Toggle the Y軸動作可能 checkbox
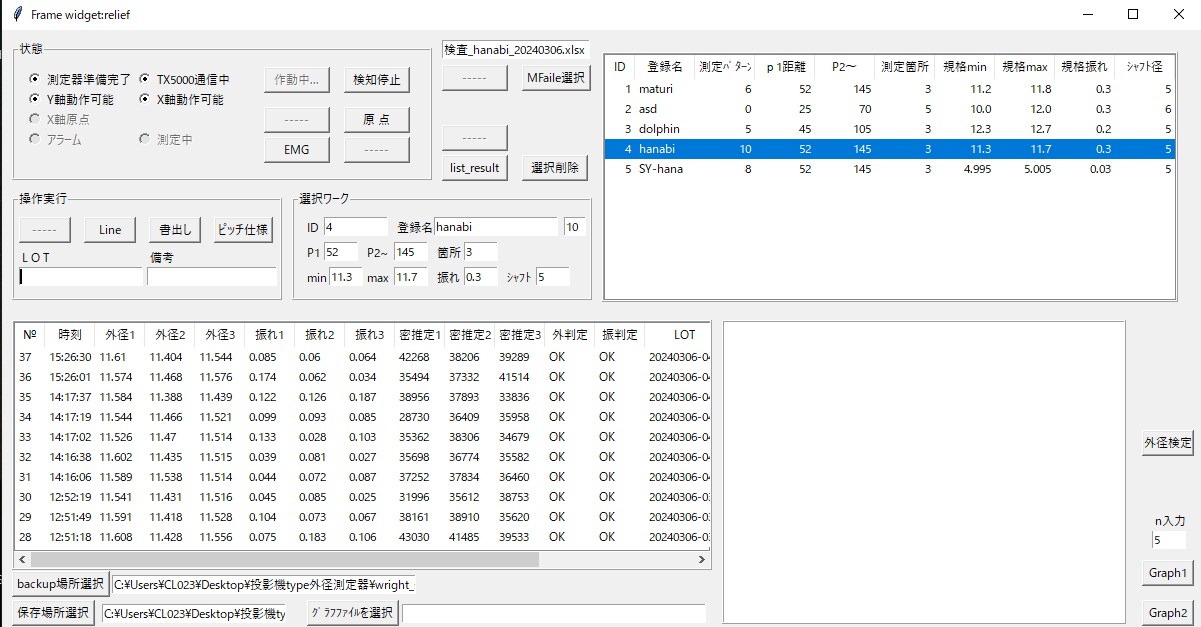Screen dimensions: 1201x627 click(72, 99)
